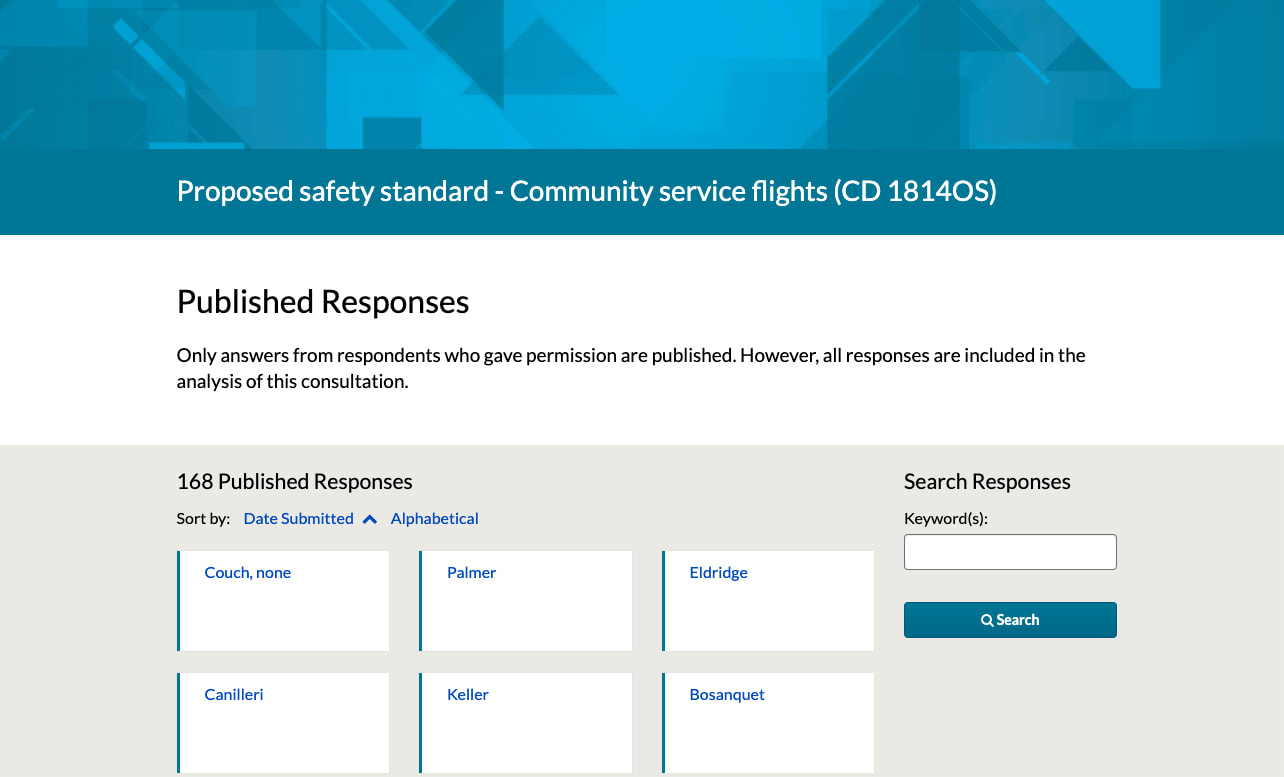This screenshot has width=1284, height=777.
Task: Select the Keller response
Action: pyautogui.click(x=467, y=694)
